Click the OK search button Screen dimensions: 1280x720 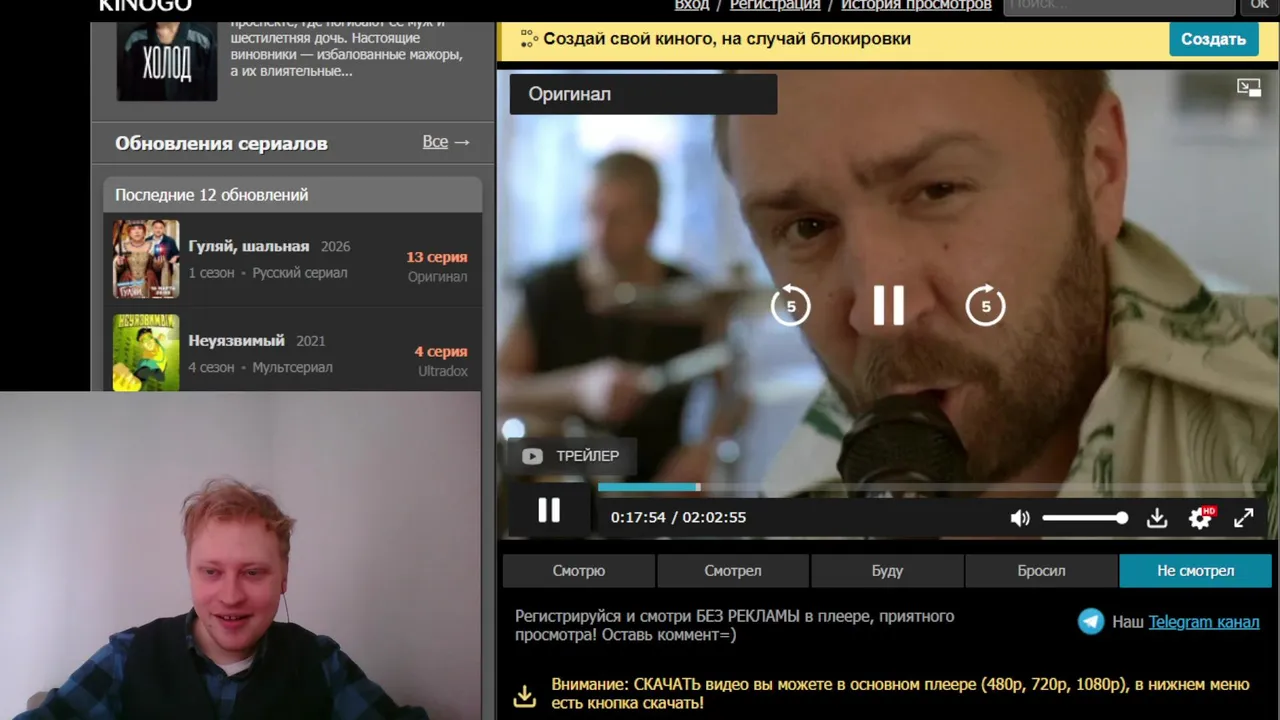coord(1260,6)
